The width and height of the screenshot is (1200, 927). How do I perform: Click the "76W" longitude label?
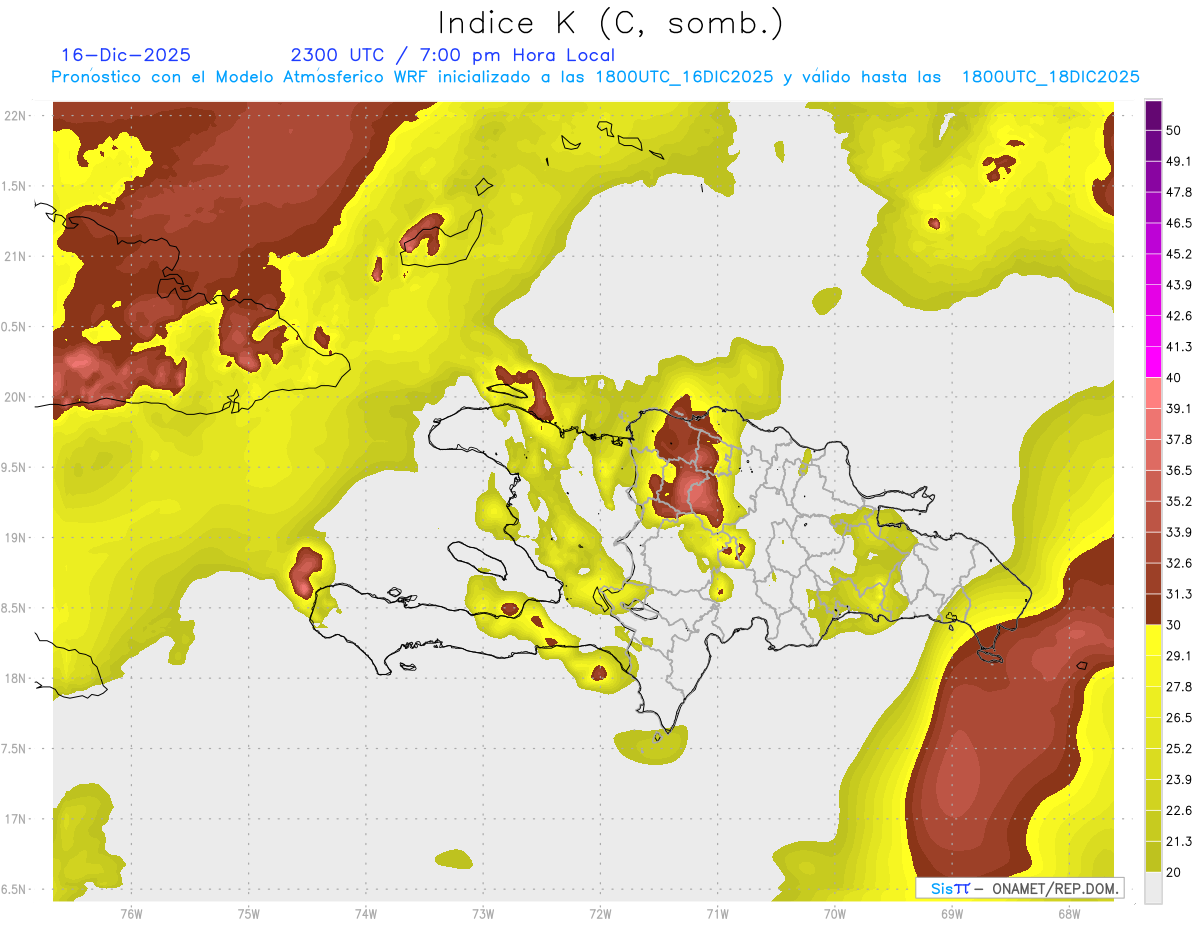click(x=131, y=914)
